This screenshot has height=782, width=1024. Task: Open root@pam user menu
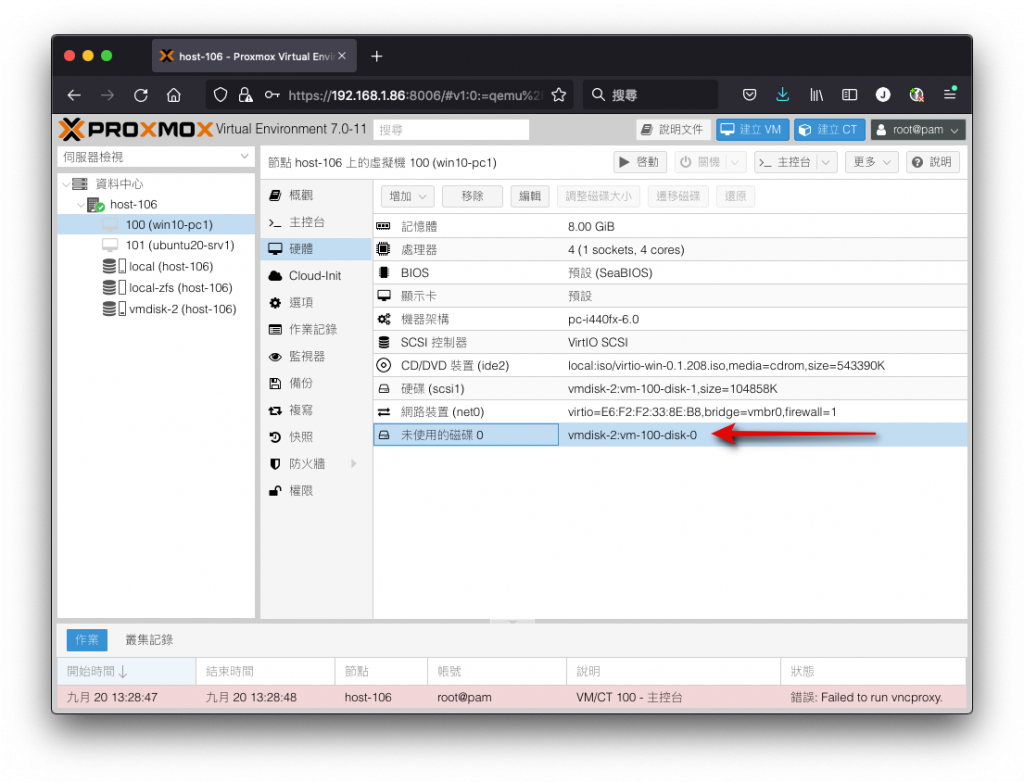917,130
